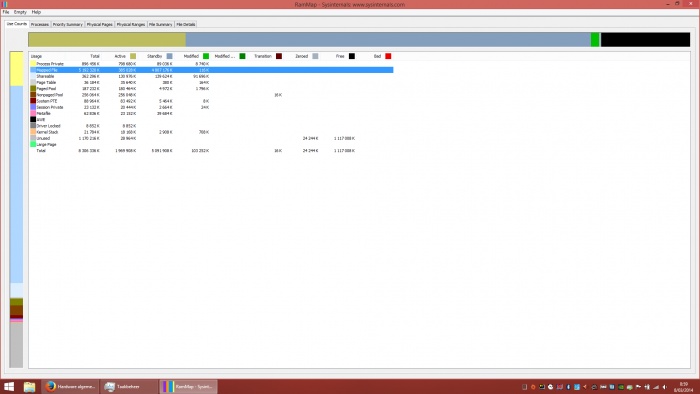Image resolution: width=700 pixels, height=394 pixels.
Task: Open the Help menu
Action: coord(36,12)
